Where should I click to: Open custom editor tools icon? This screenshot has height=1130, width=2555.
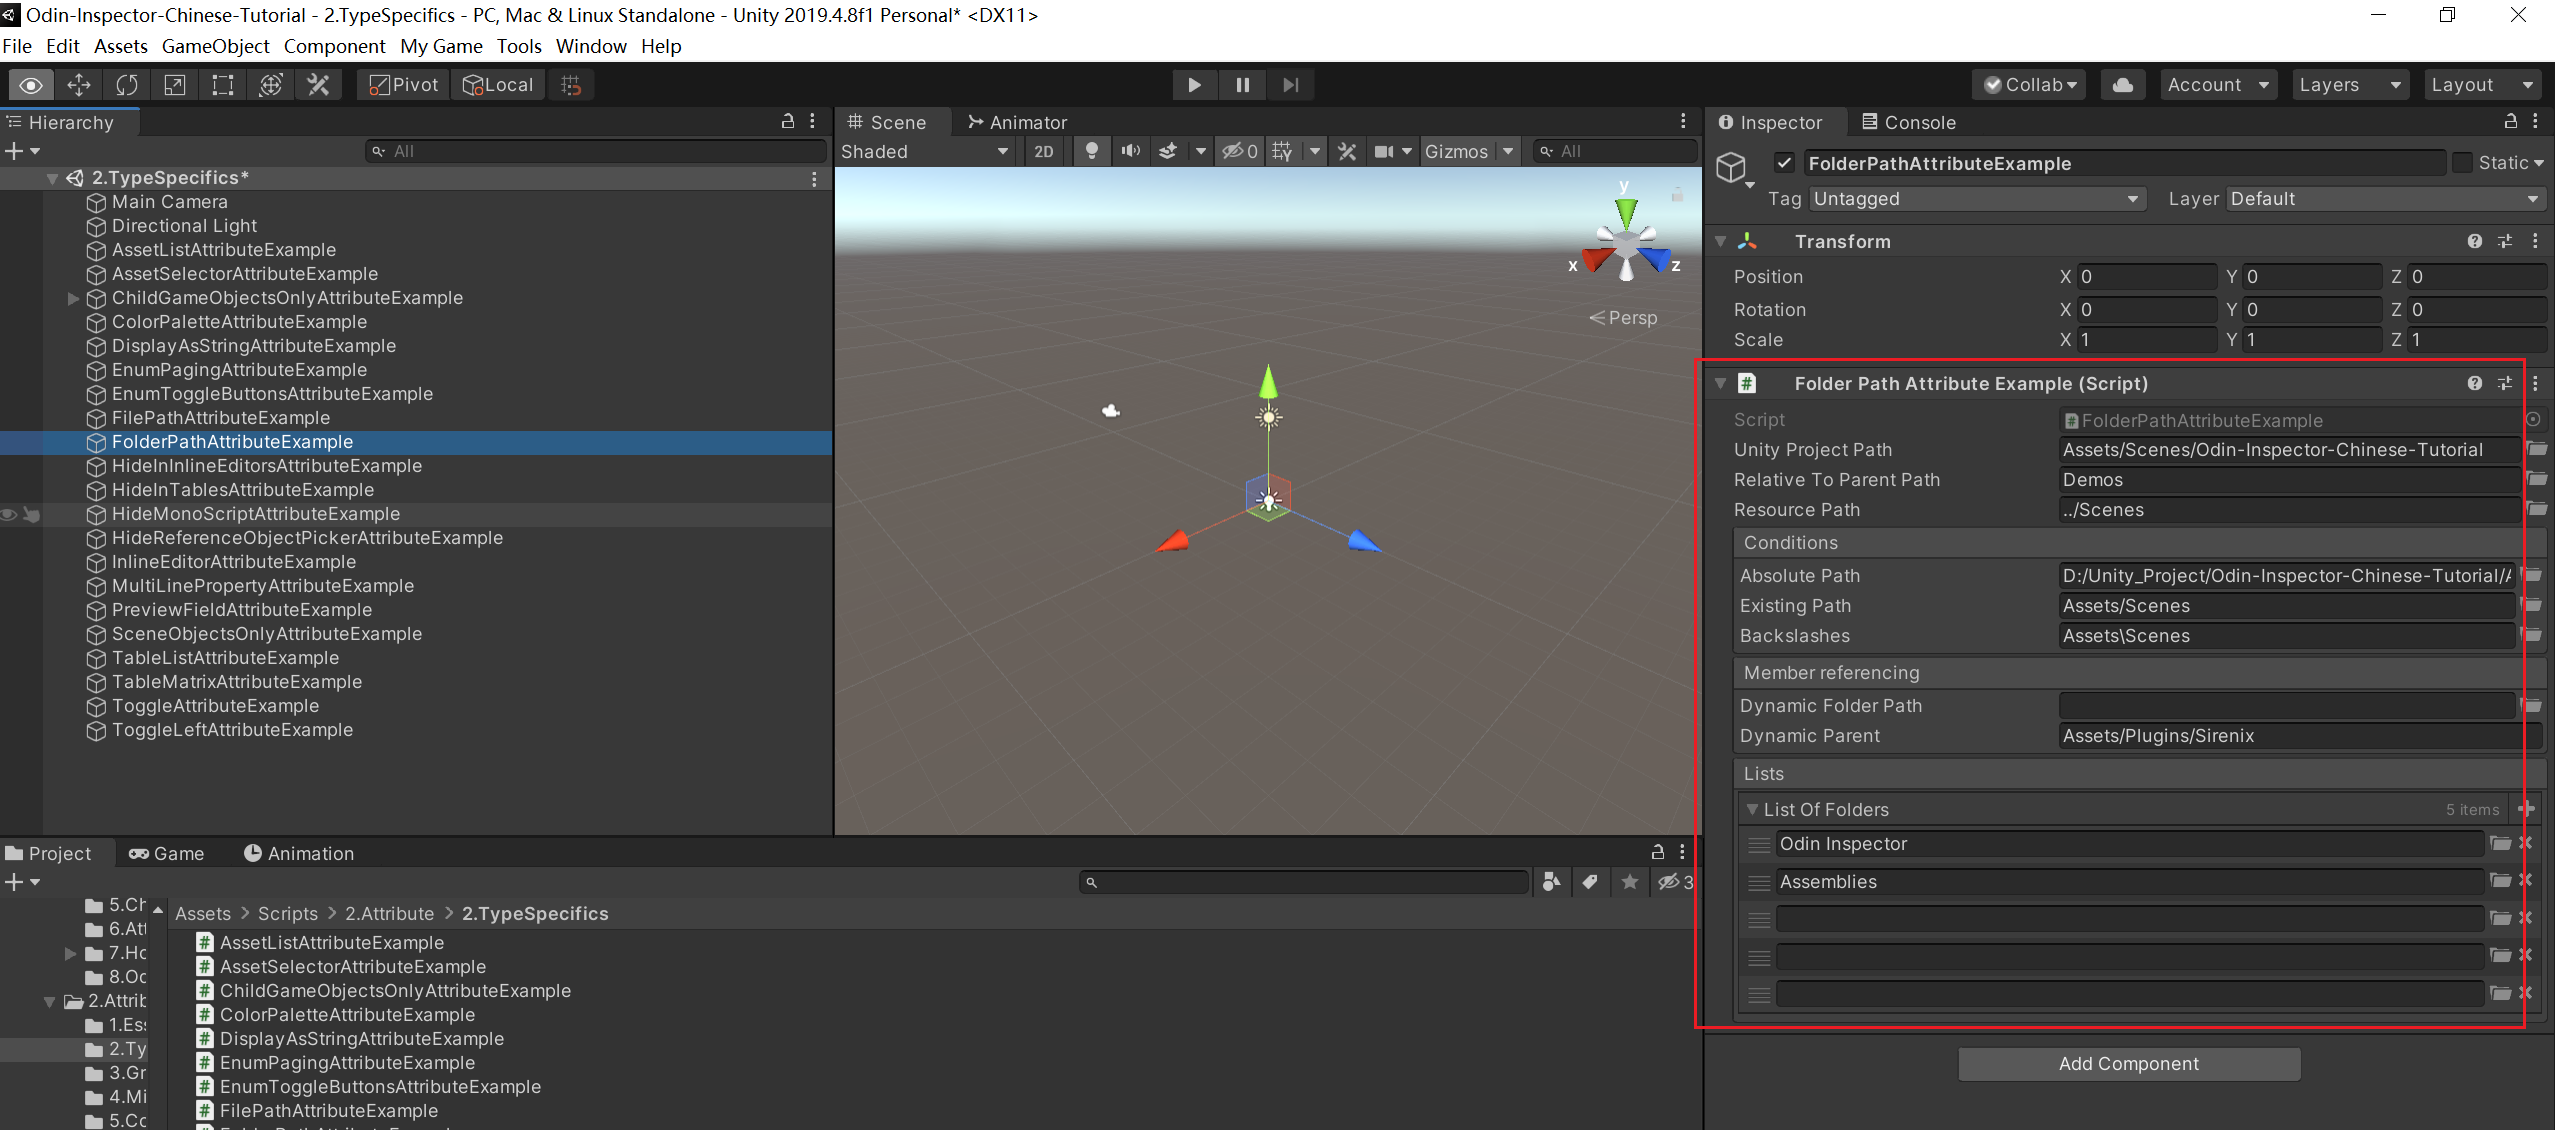pos(319,85)
